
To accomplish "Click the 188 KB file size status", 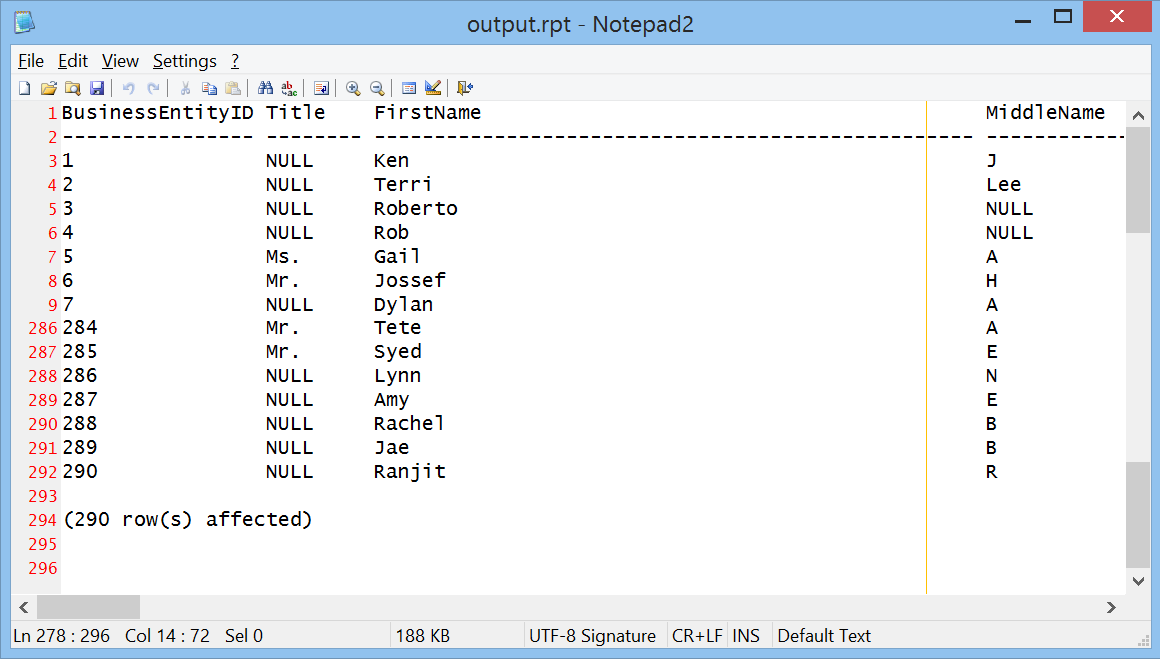I will pos(422,636).
